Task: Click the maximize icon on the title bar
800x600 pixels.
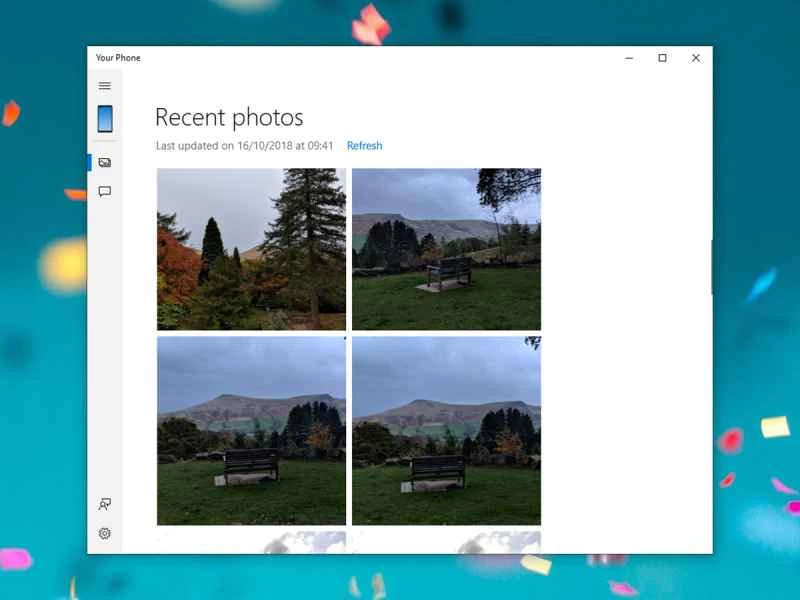Action: tap(662, 58)
